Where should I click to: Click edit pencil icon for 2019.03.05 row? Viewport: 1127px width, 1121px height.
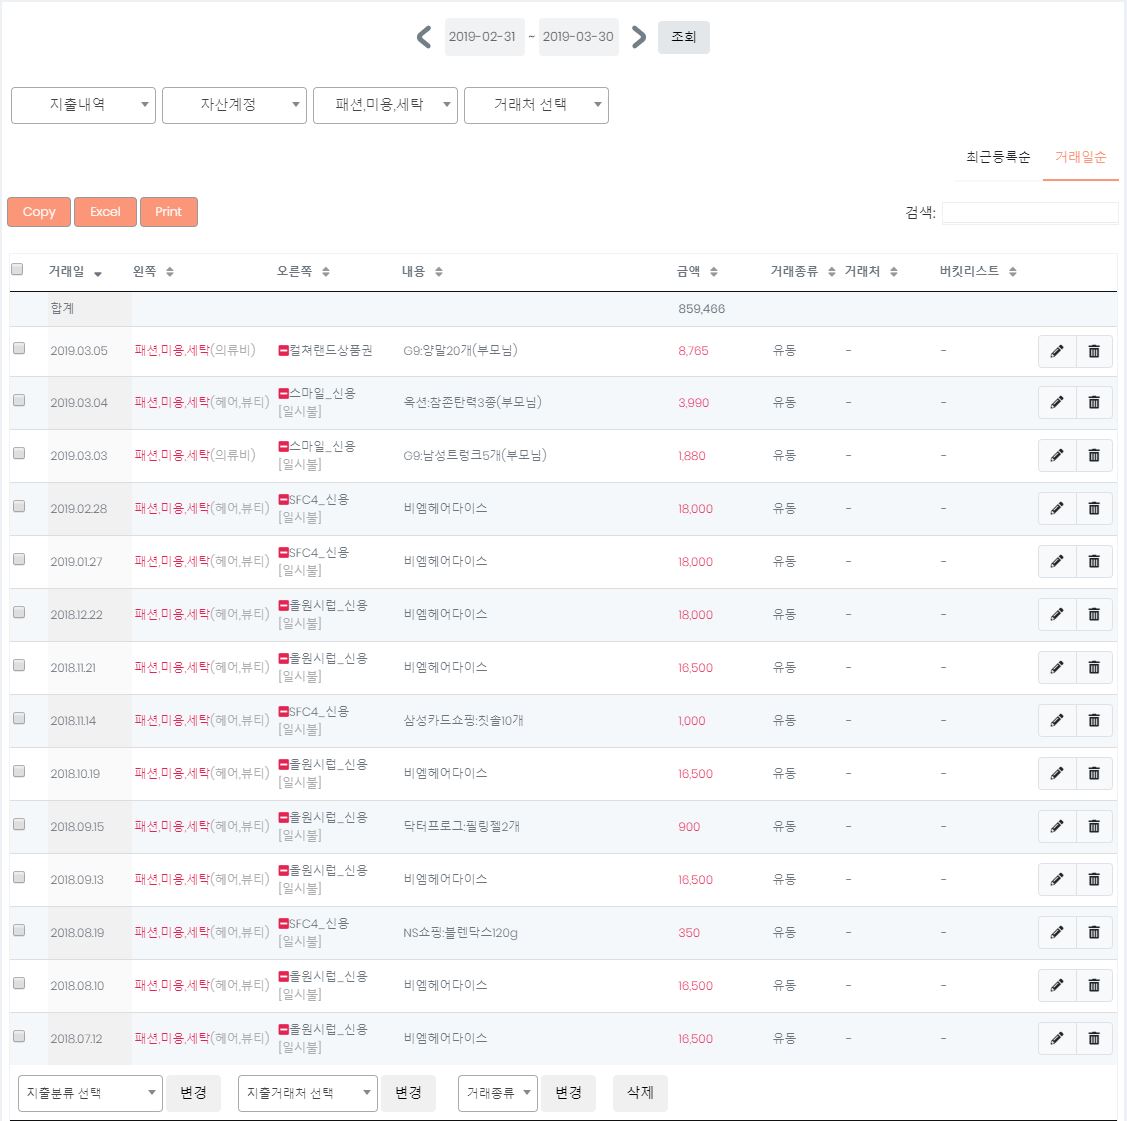tap(1057, 351)
